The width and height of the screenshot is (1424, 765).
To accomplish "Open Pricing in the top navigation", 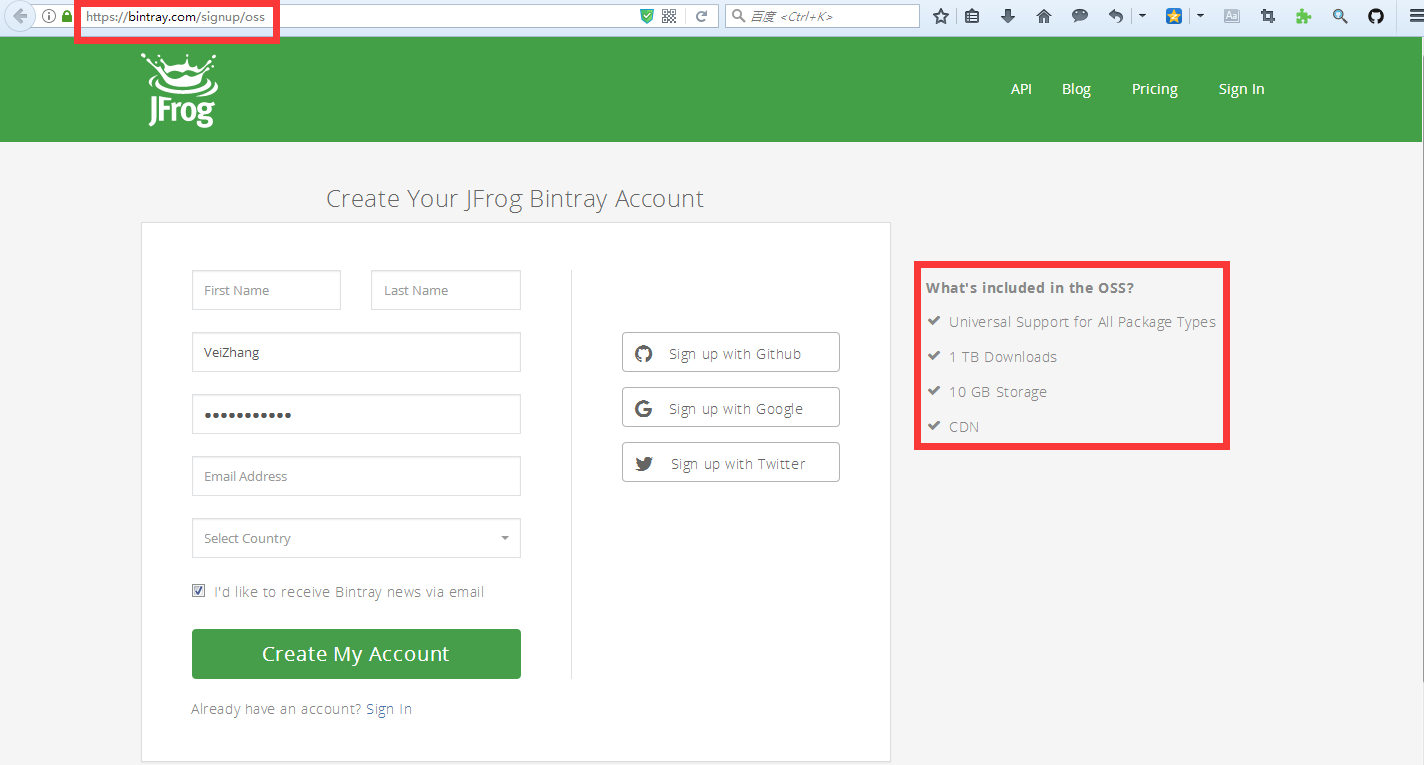I will point(1155,89).
